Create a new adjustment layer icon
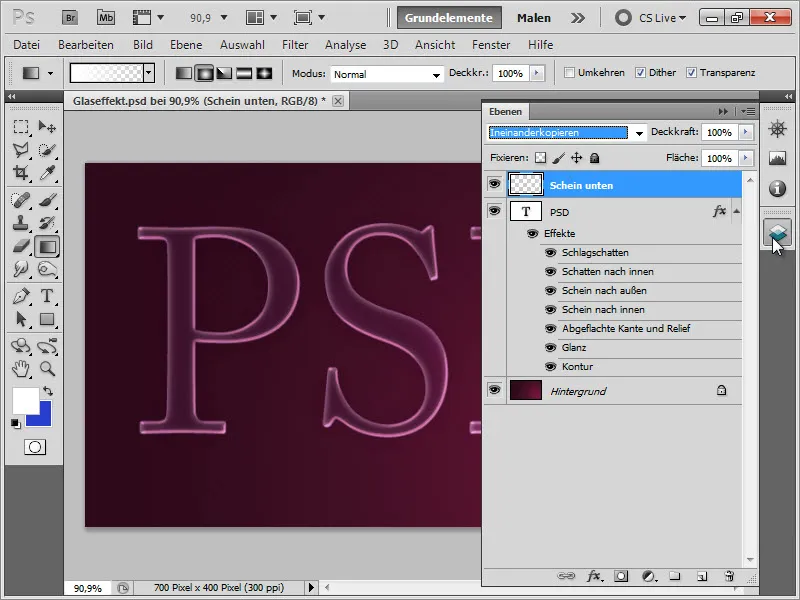Screen dimensions: 800x600 coord(648,576)
